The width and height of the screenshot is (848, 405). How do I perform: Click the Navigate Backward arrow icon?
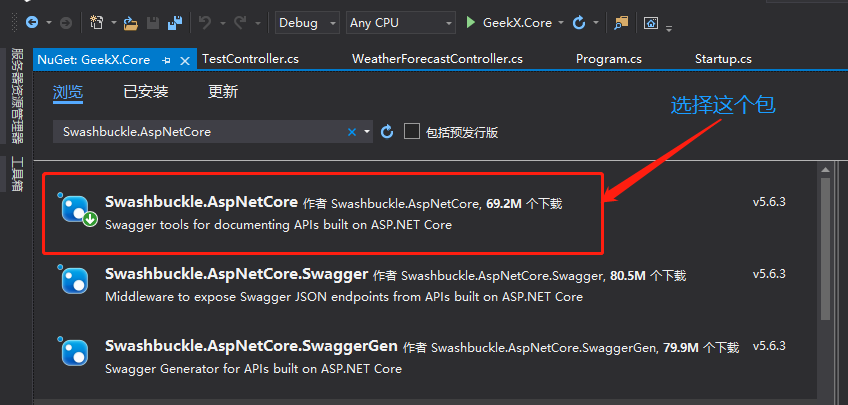32,23
